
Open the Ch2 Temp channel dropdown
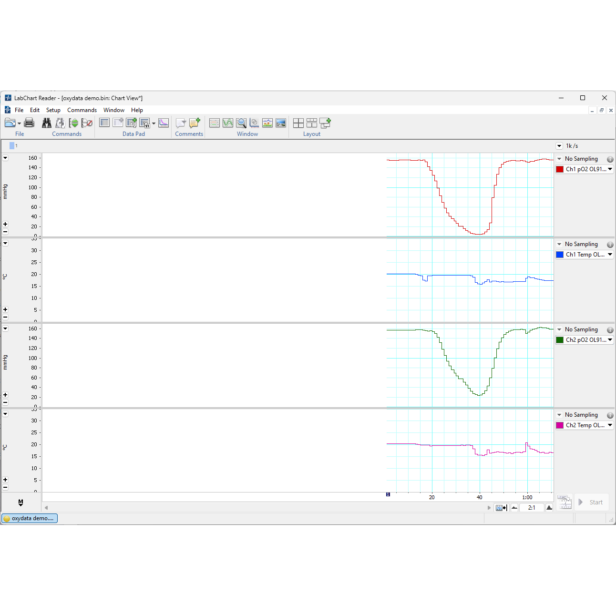point(610,425)
